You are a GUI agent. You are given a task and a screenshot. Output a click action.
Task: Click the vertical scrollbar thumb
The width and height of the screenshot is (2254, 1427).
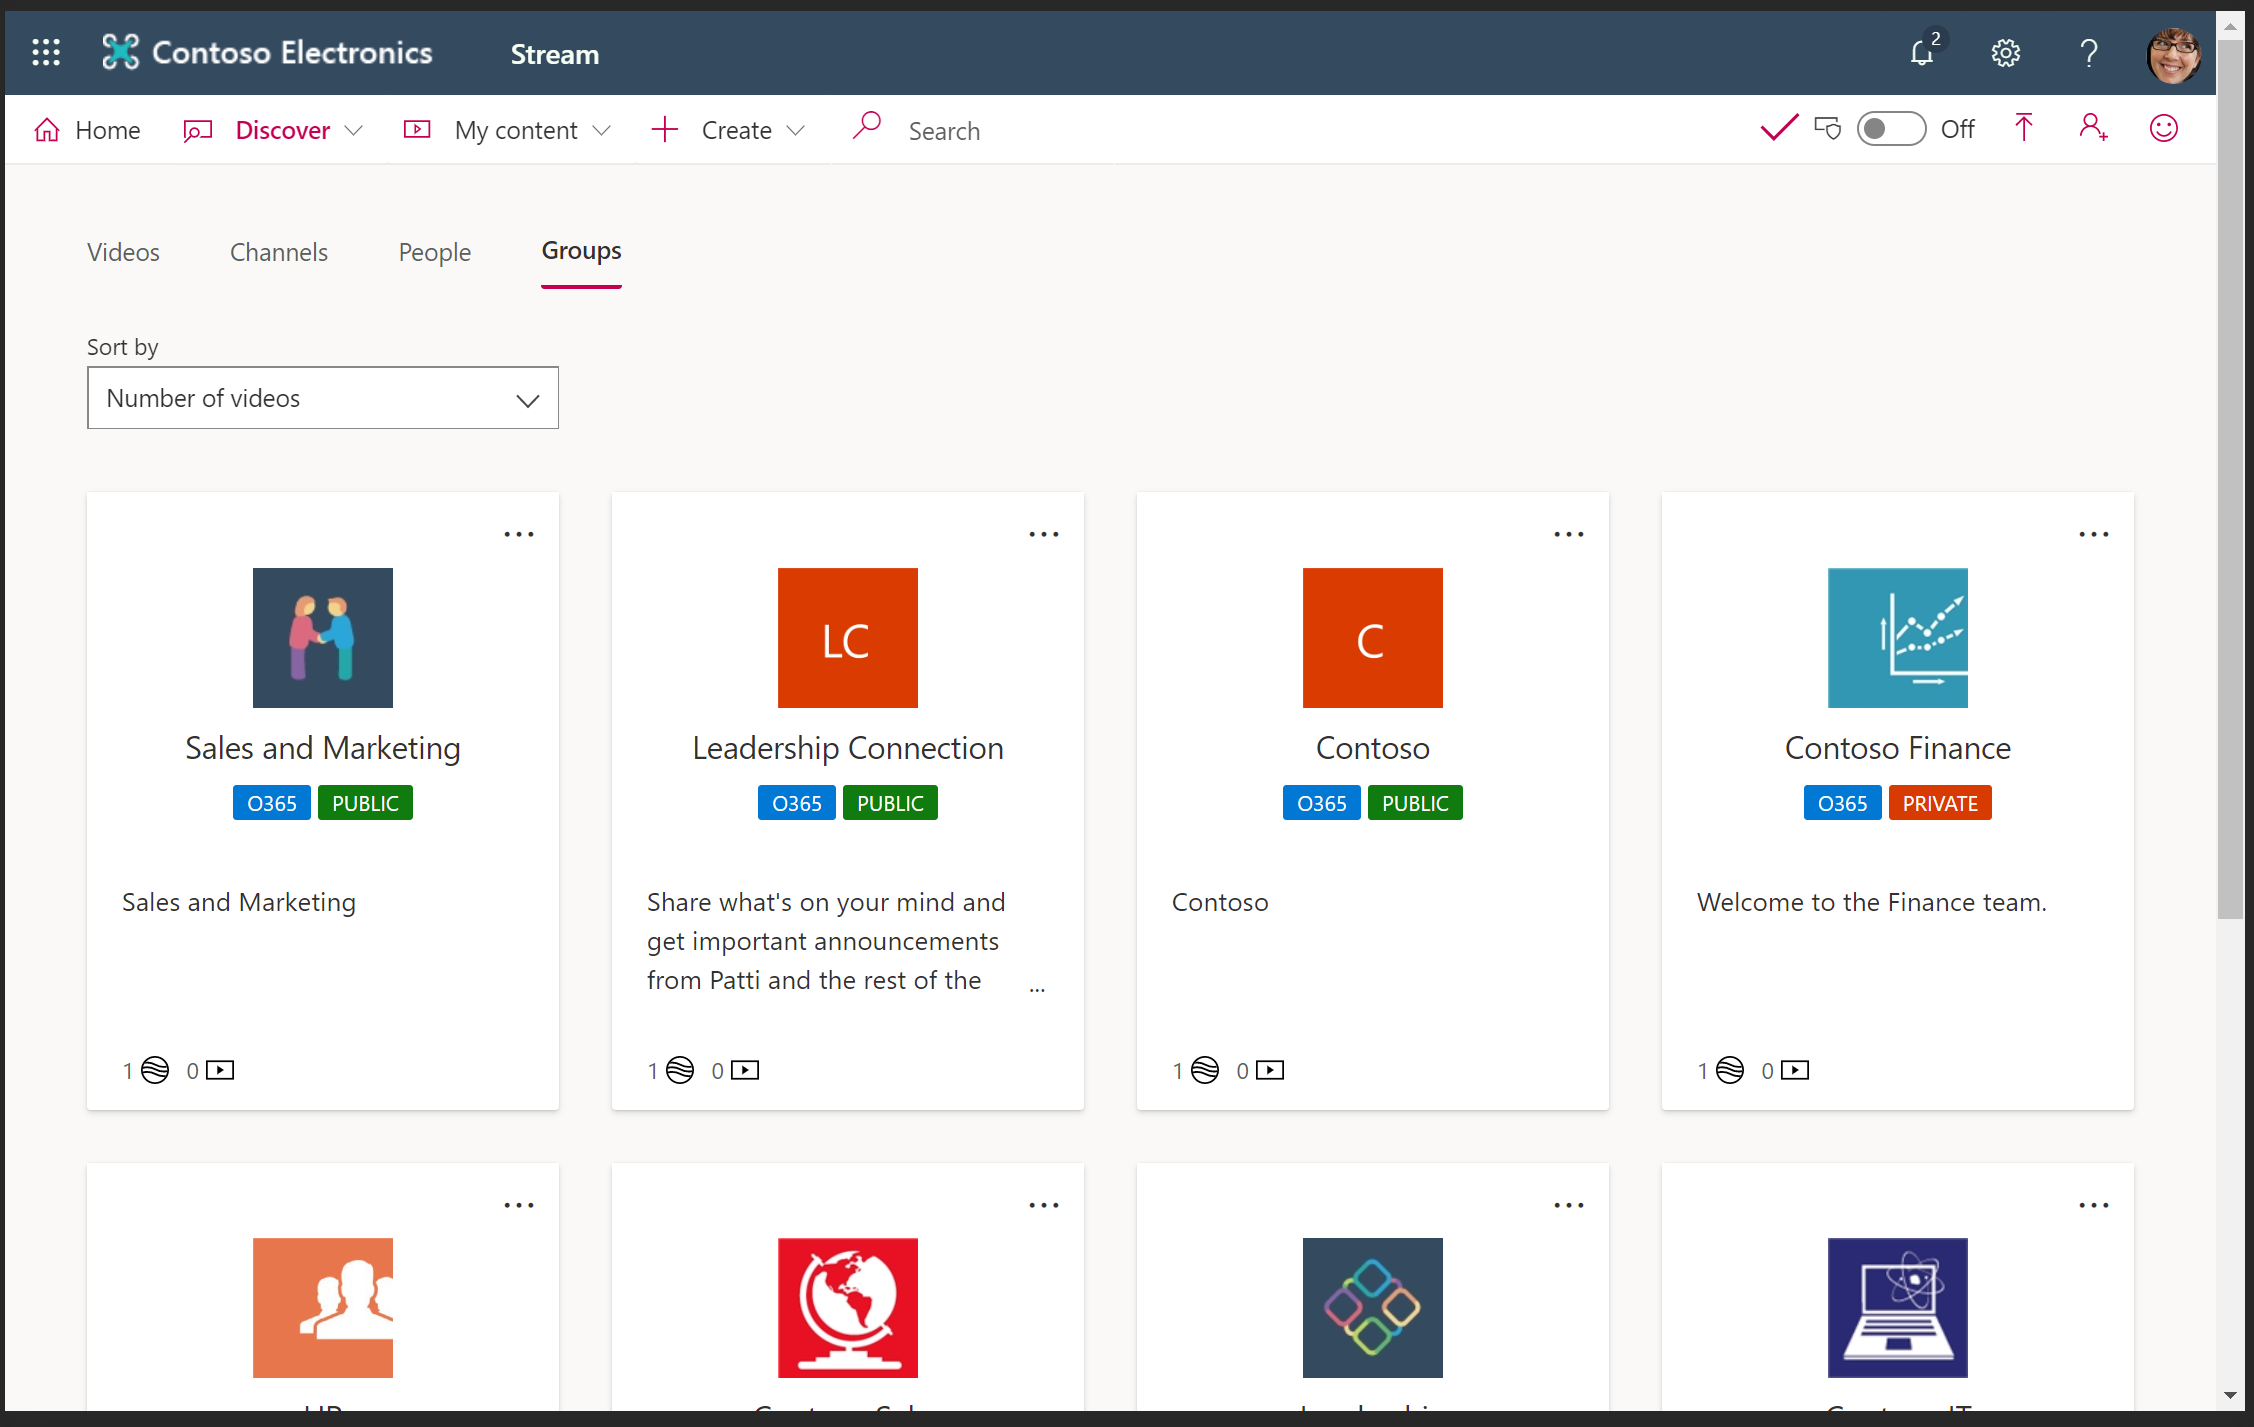point(2230,480)
